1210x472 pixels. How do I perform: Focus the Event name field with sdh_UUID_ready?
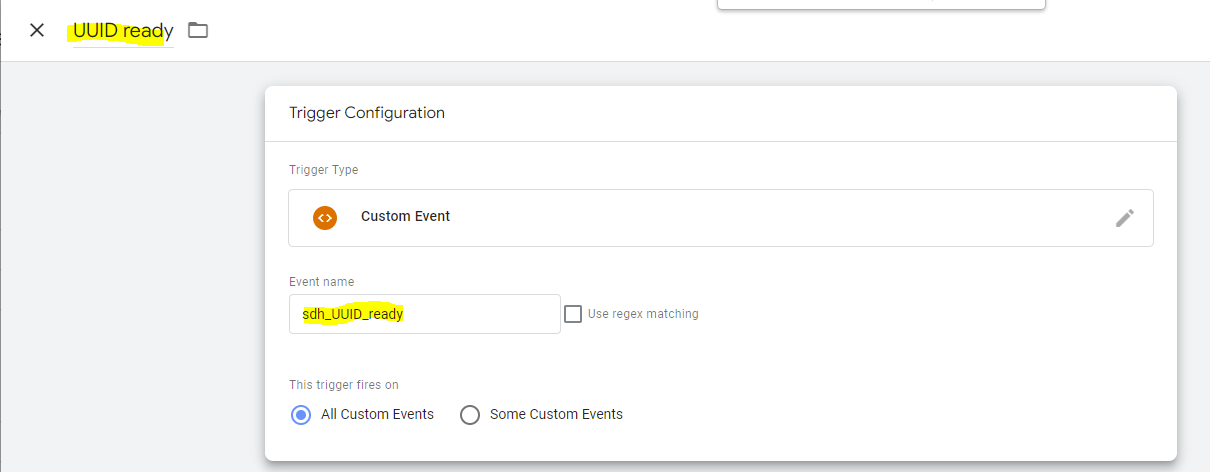coord(424,314)
